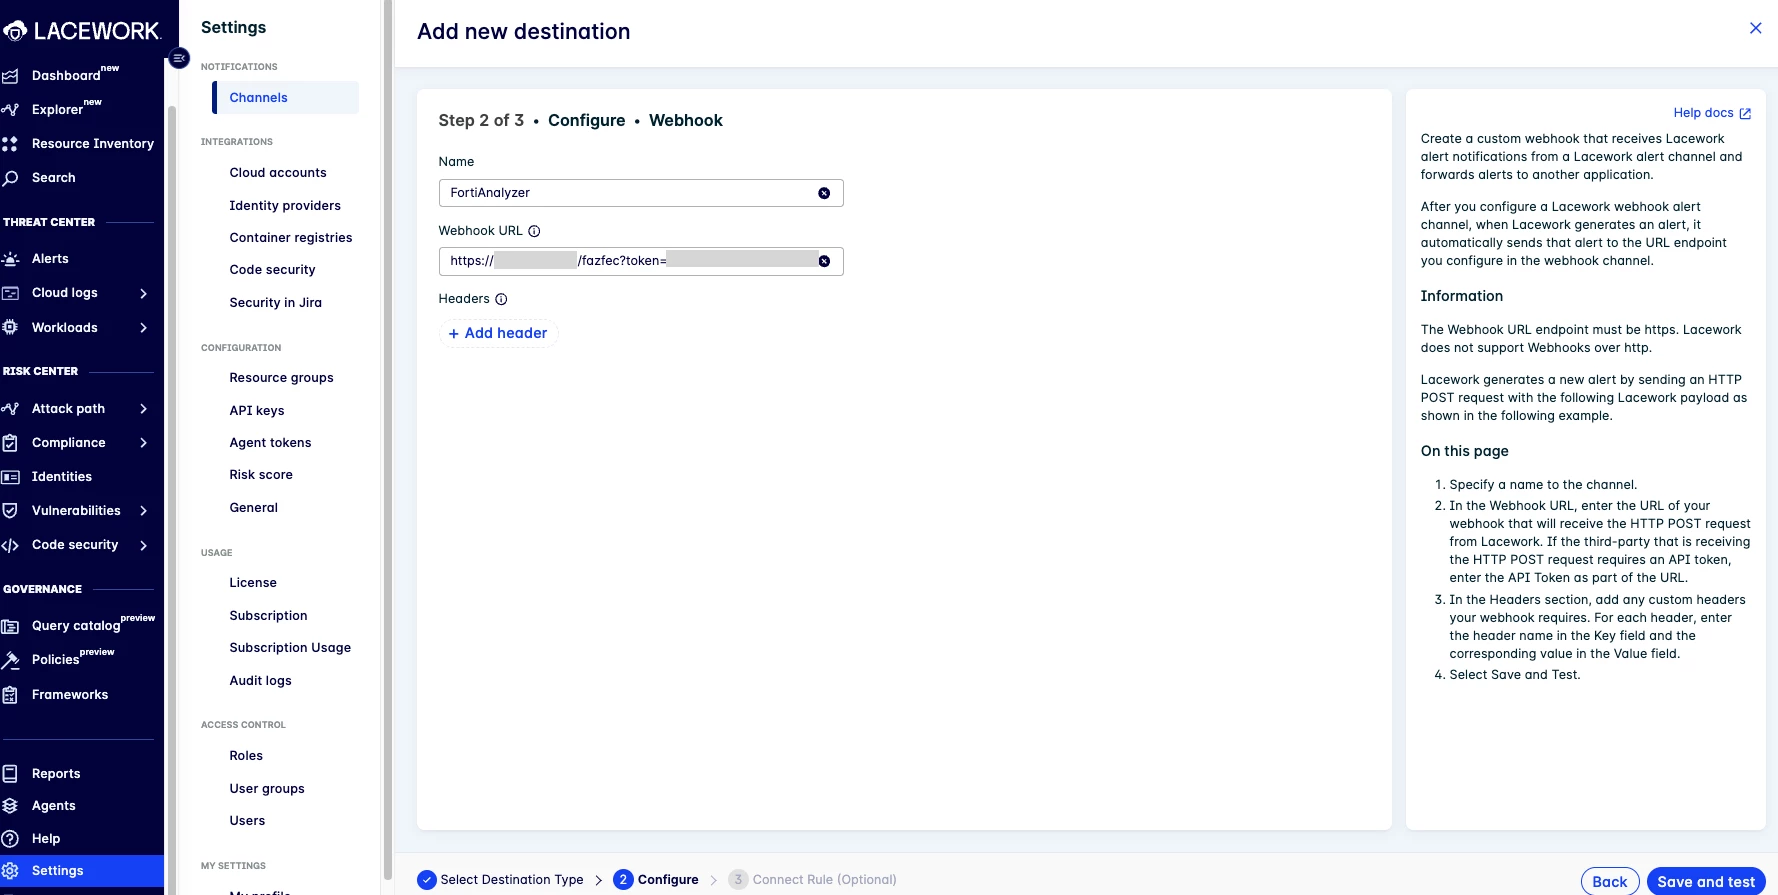Click the Query catalog icon

click(10, 626)
